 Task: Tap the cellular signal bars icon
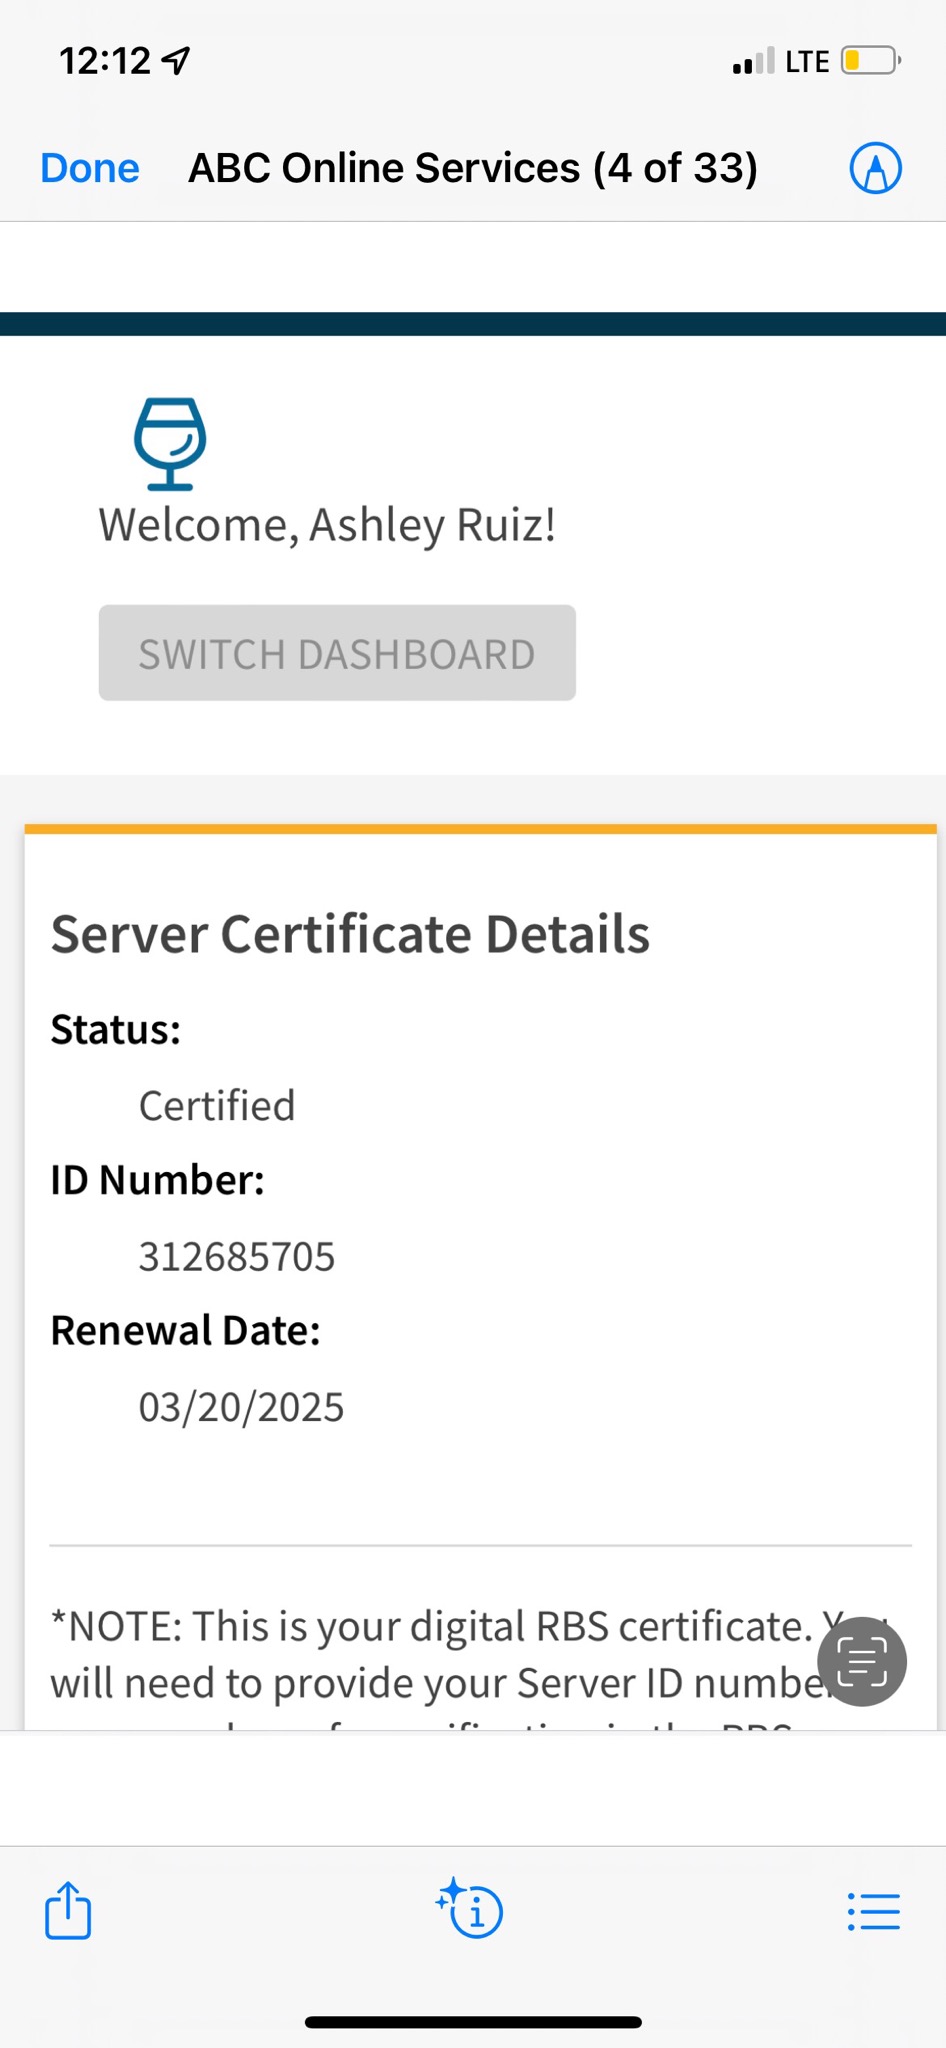753,62
